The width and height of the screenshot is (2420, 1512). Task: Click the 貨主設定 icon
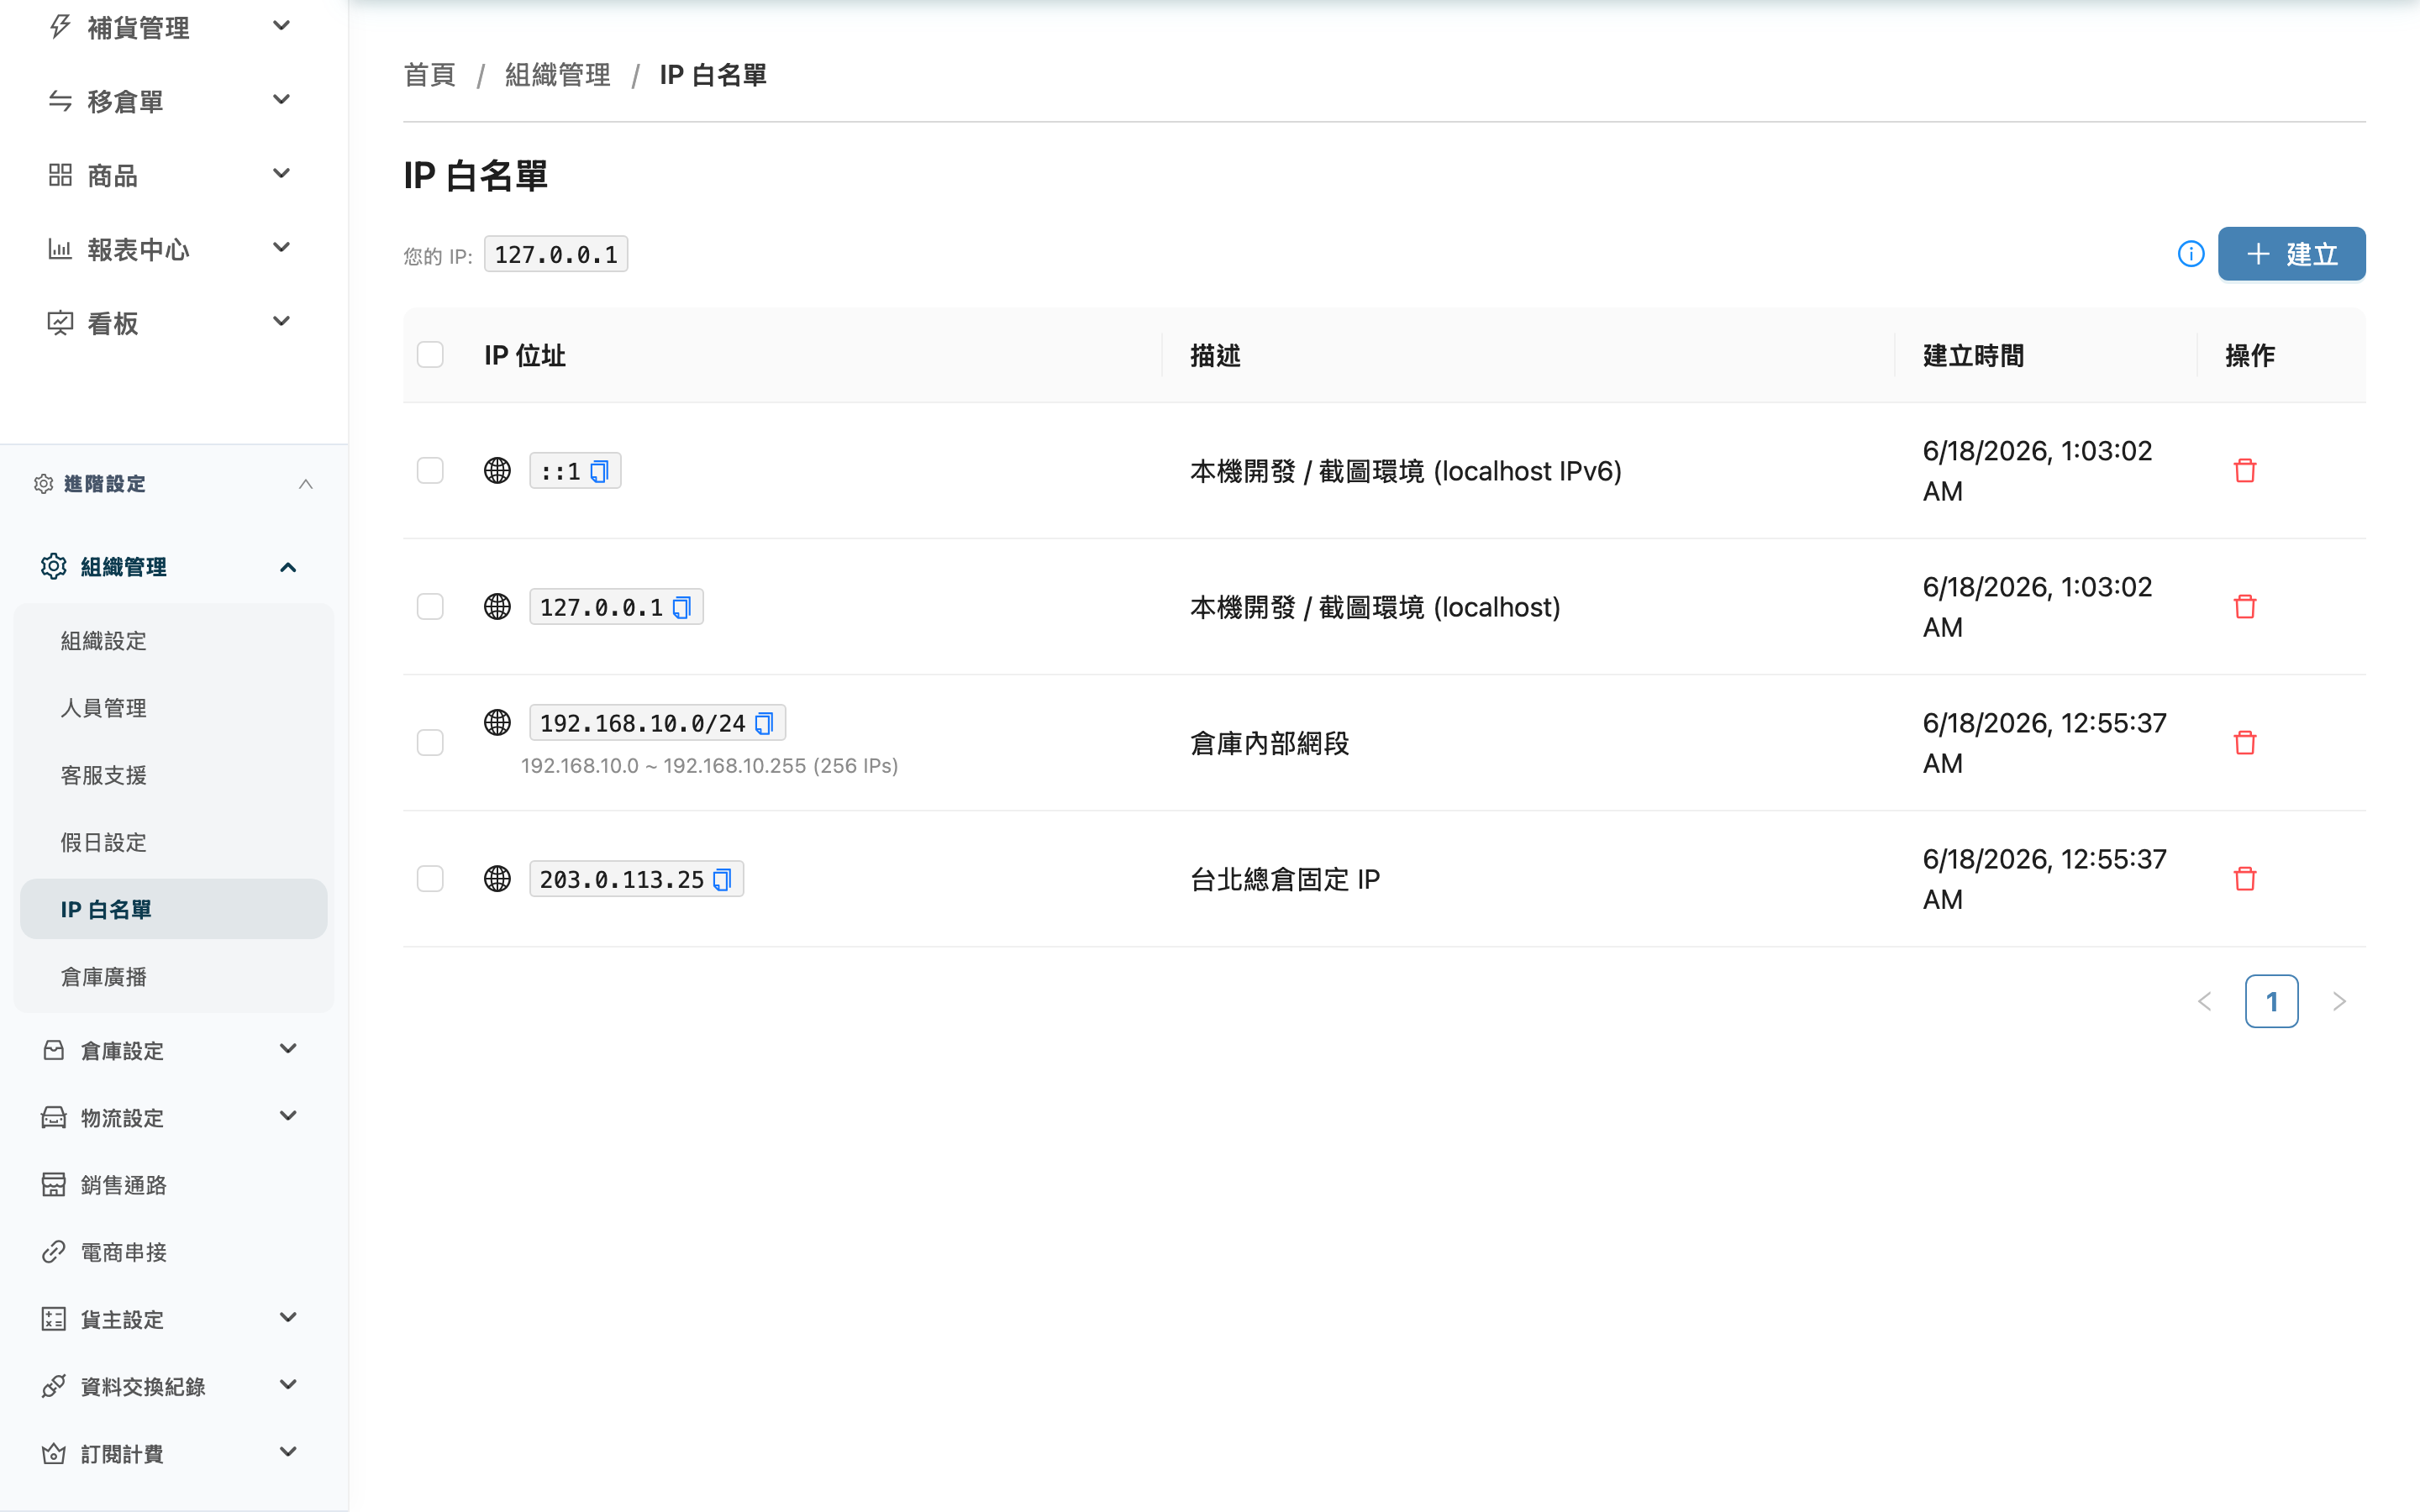[x=54, y=1318]
